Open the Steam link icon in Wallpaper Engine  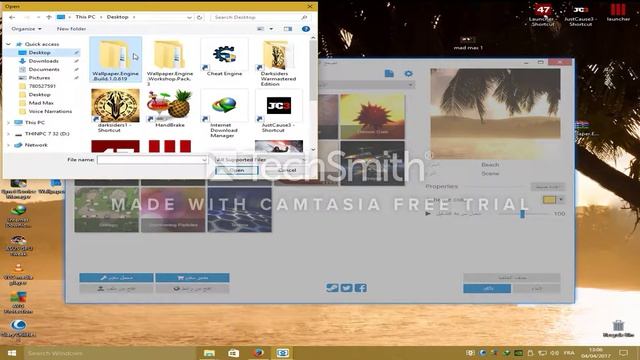coord(332,288)
